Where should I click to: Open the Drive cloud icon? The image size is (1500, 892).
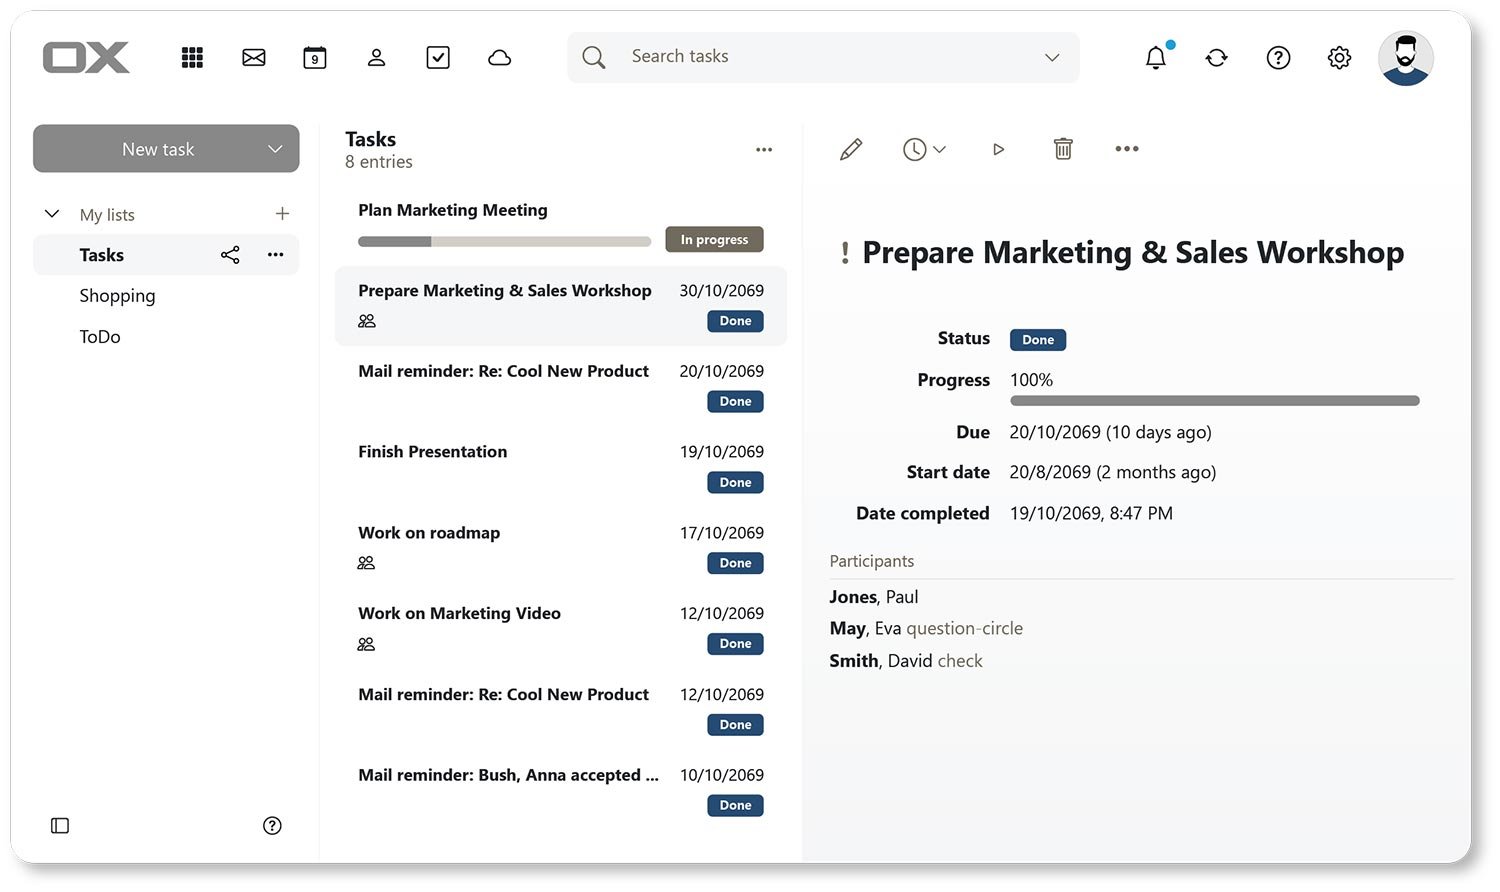[499, 57]
